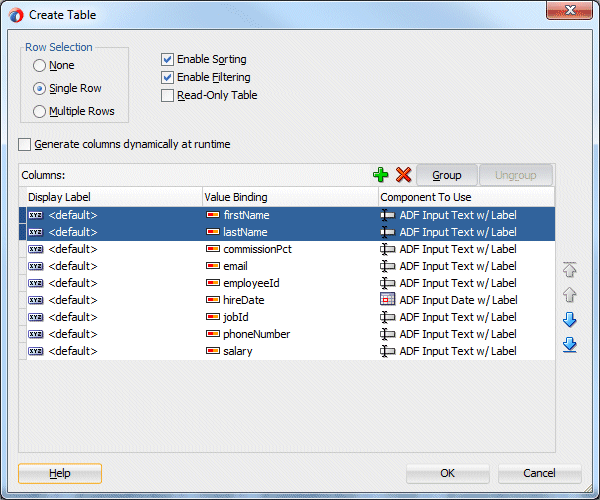Open value binding cell showing email

(x=290, y=266)
